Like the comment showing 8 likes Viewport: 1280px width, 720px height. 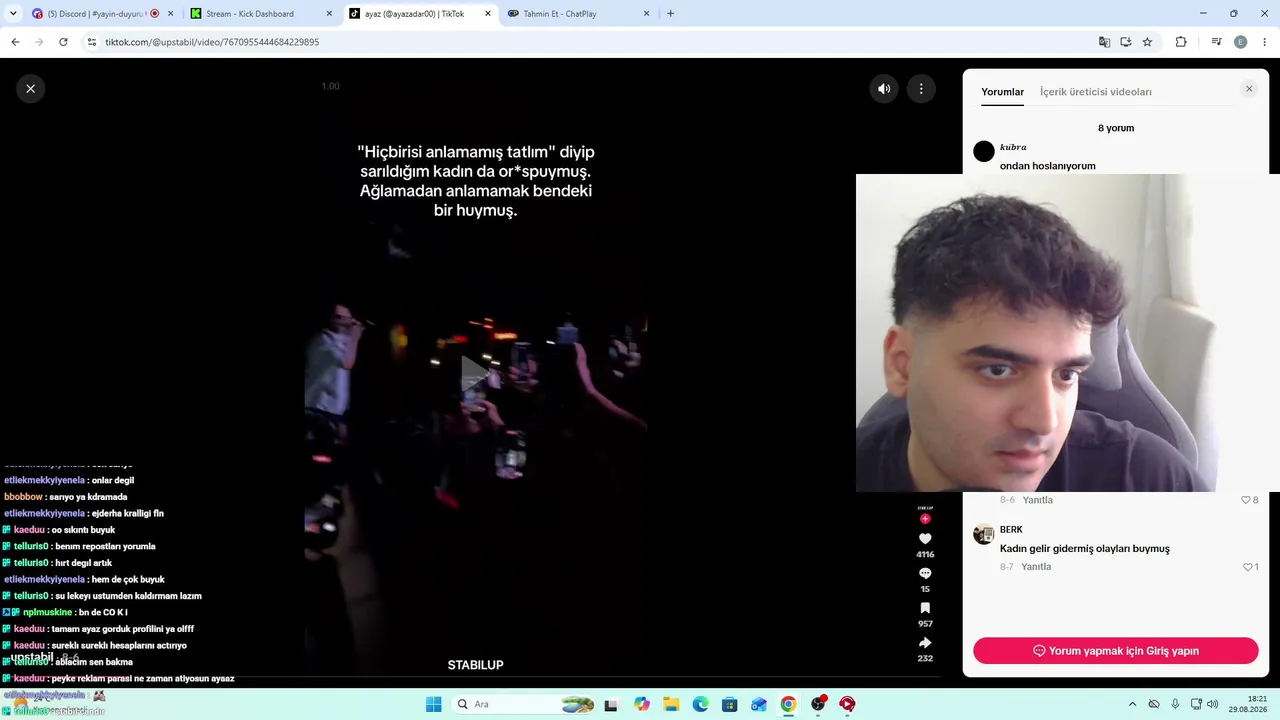1246,500
